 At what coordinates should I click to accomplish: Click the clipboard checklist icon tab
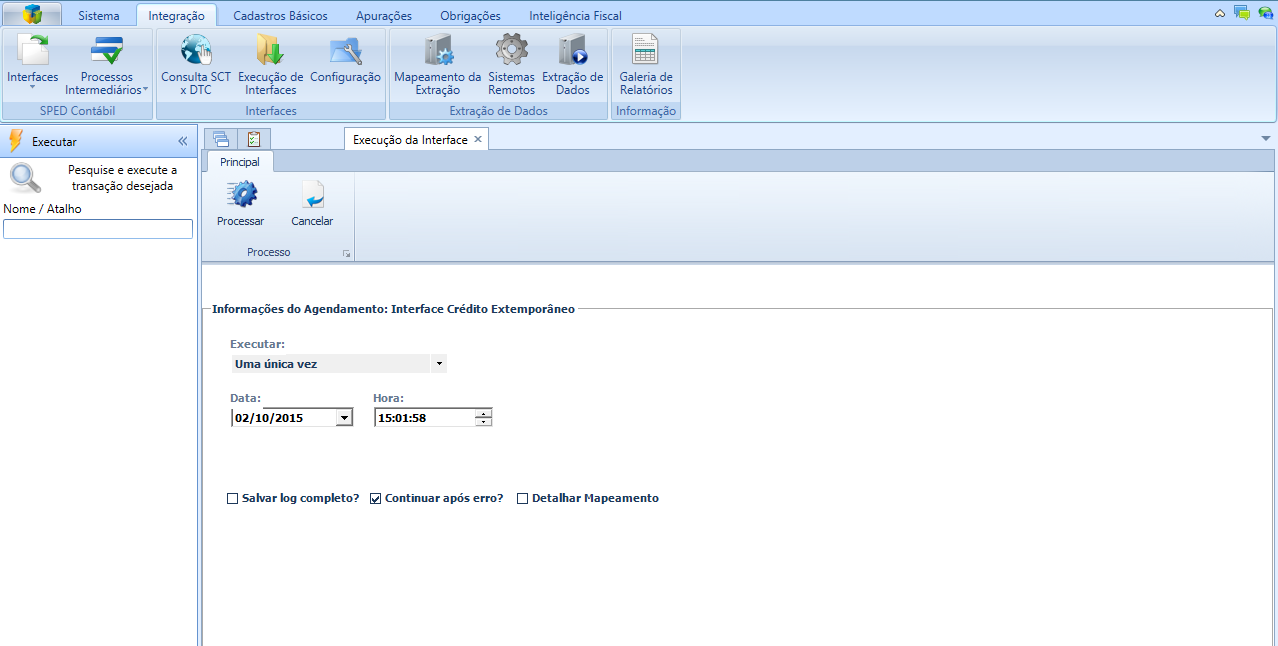[x=254, y=139]
